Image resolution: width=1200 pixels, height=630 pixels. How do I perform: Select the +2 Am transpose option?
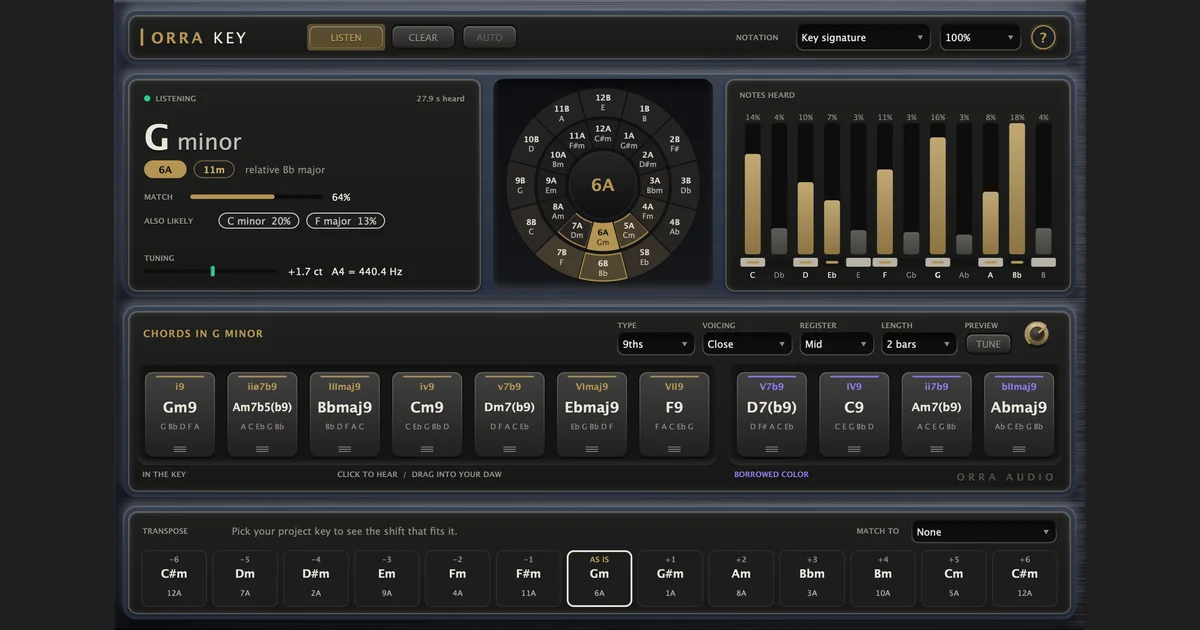point(741,578)
